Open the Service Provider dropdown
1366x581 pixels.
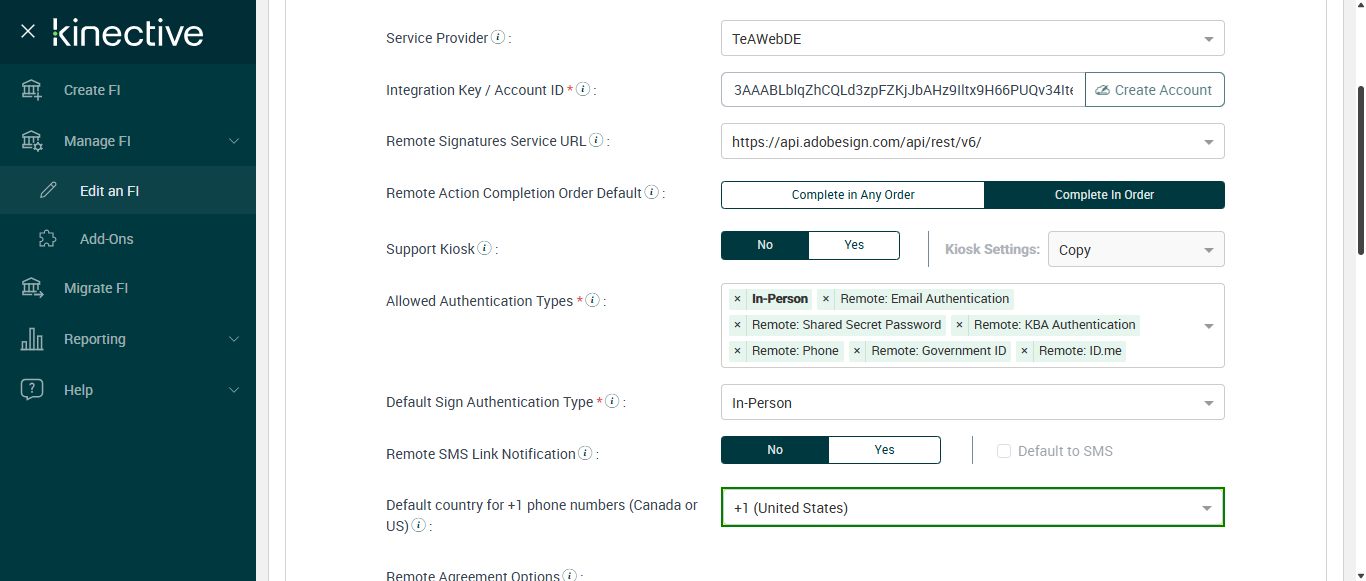click(972, 39)
